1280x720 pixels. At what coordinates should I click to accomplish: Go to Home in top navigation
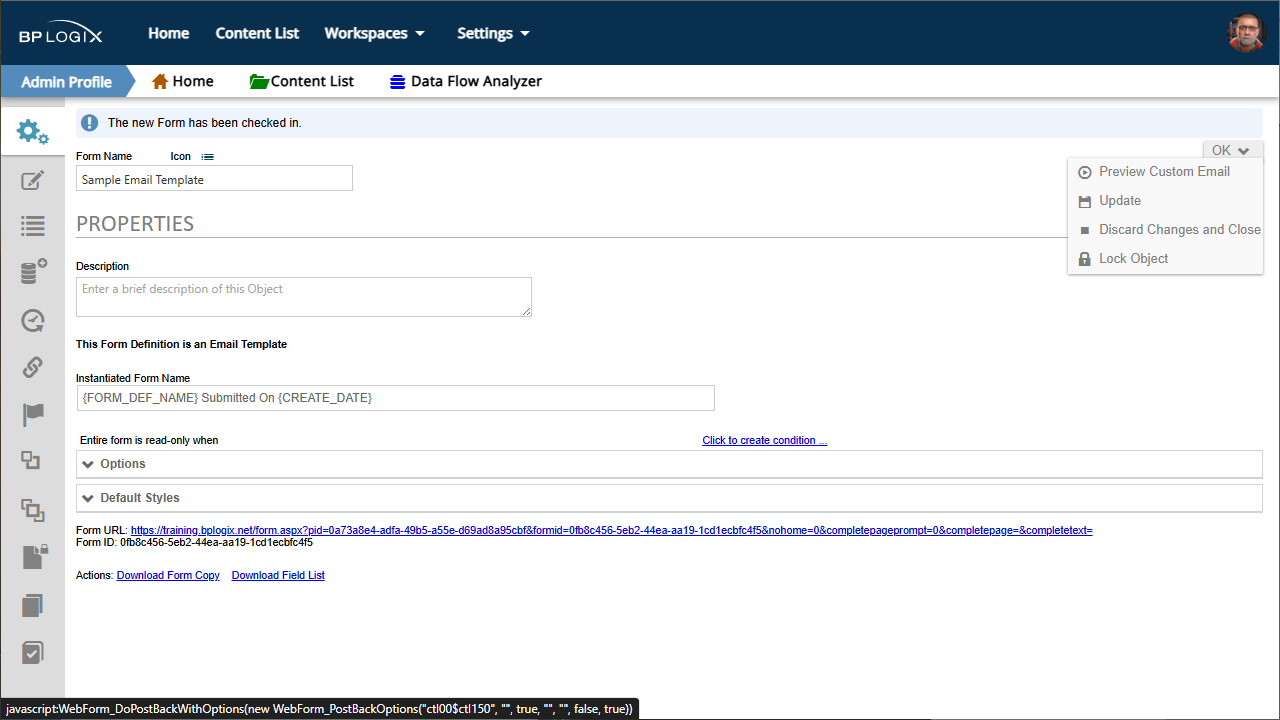tap(169, 33)
